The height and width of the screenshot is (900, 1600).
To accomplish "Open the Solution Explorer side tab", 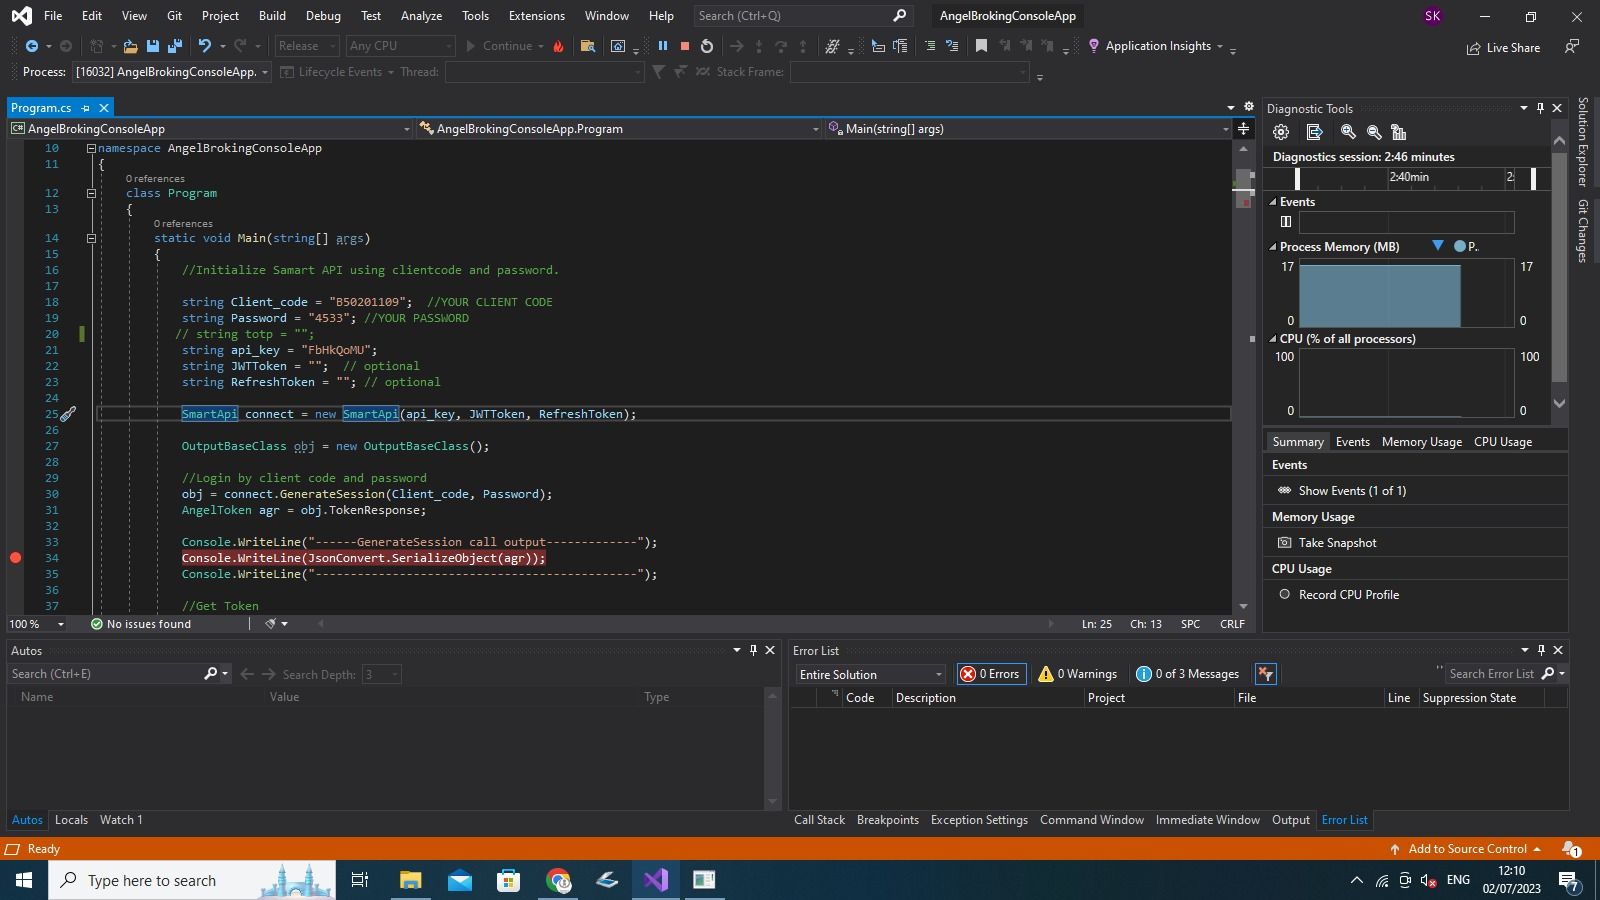I will pos(1583,142).
